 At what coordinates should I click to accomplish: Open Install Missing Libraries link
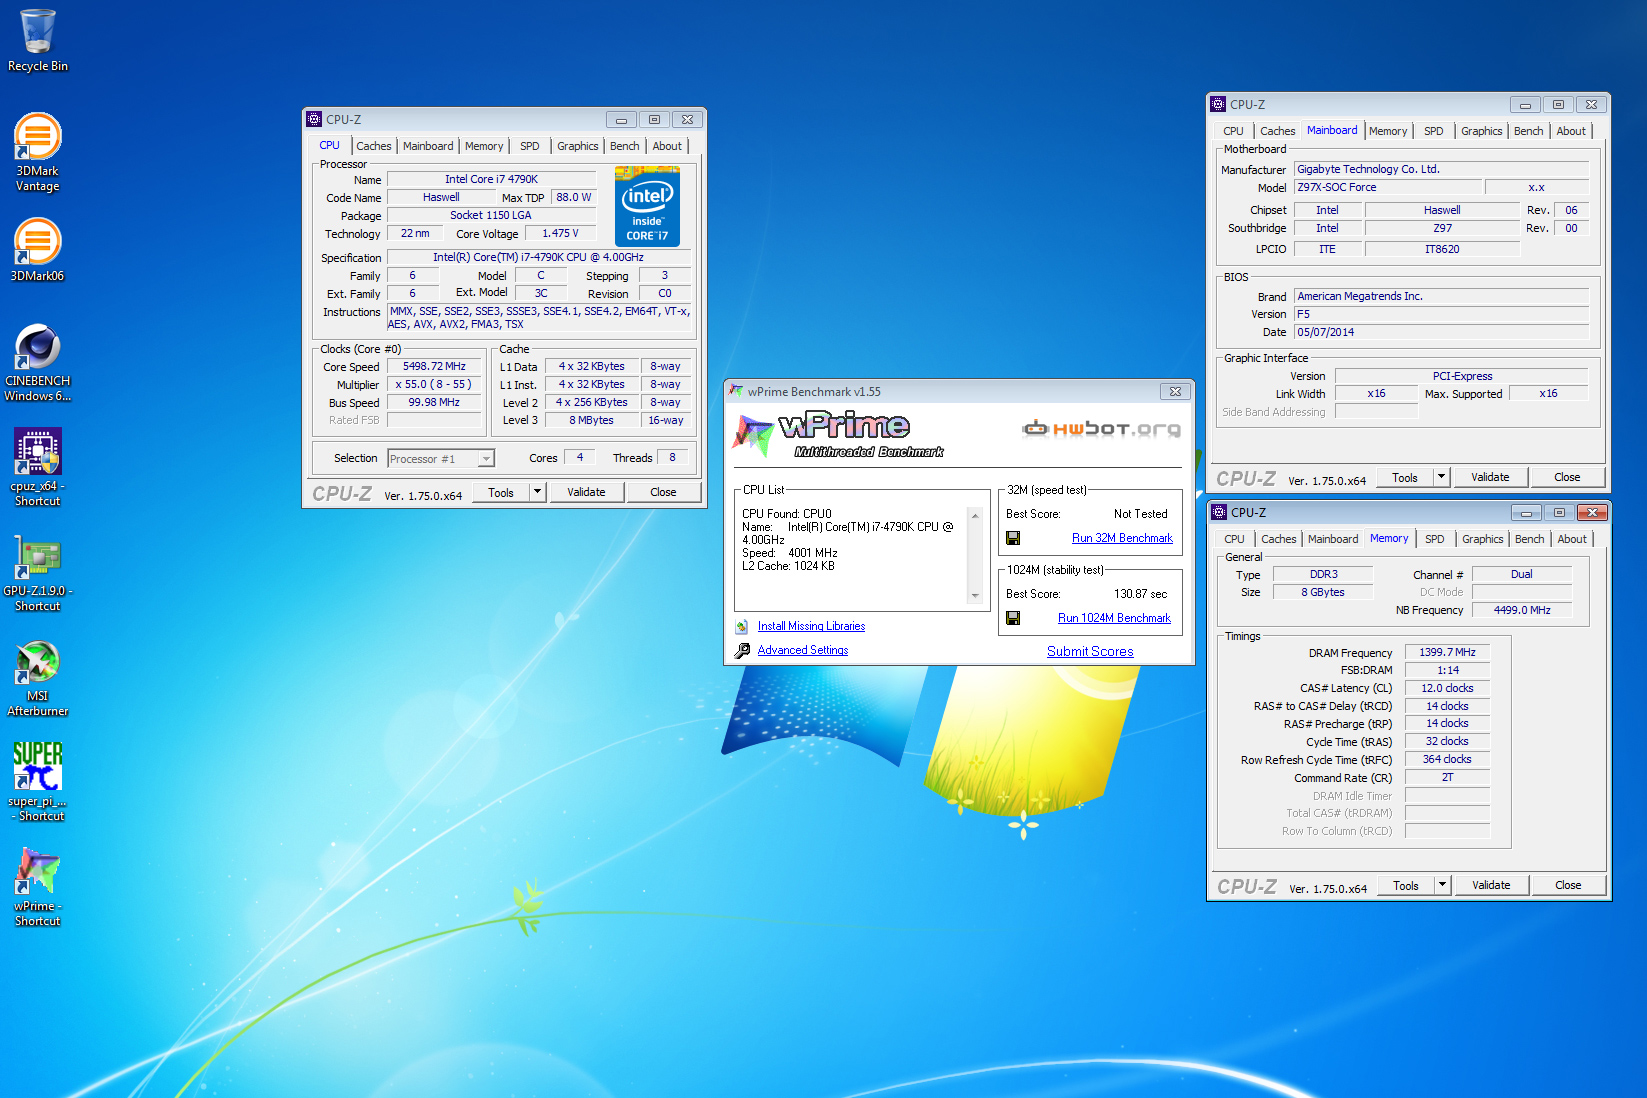811,626
